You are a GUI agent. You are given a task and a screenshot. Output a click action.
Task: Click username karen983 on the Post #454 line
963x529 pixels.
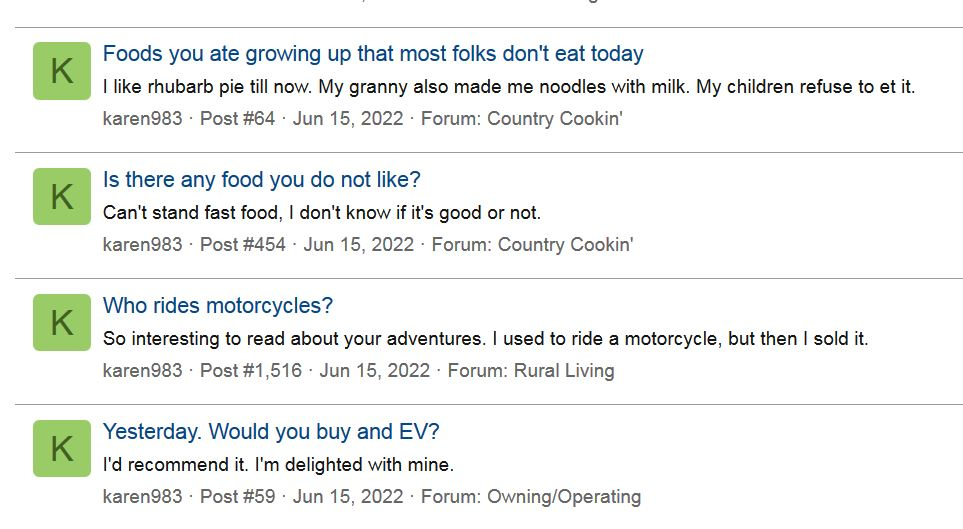[x=142, y=245]
